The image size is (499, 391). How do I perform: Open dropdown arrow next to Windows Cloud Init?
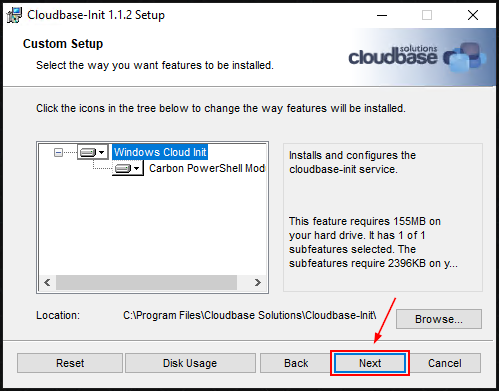coord(102,153)
